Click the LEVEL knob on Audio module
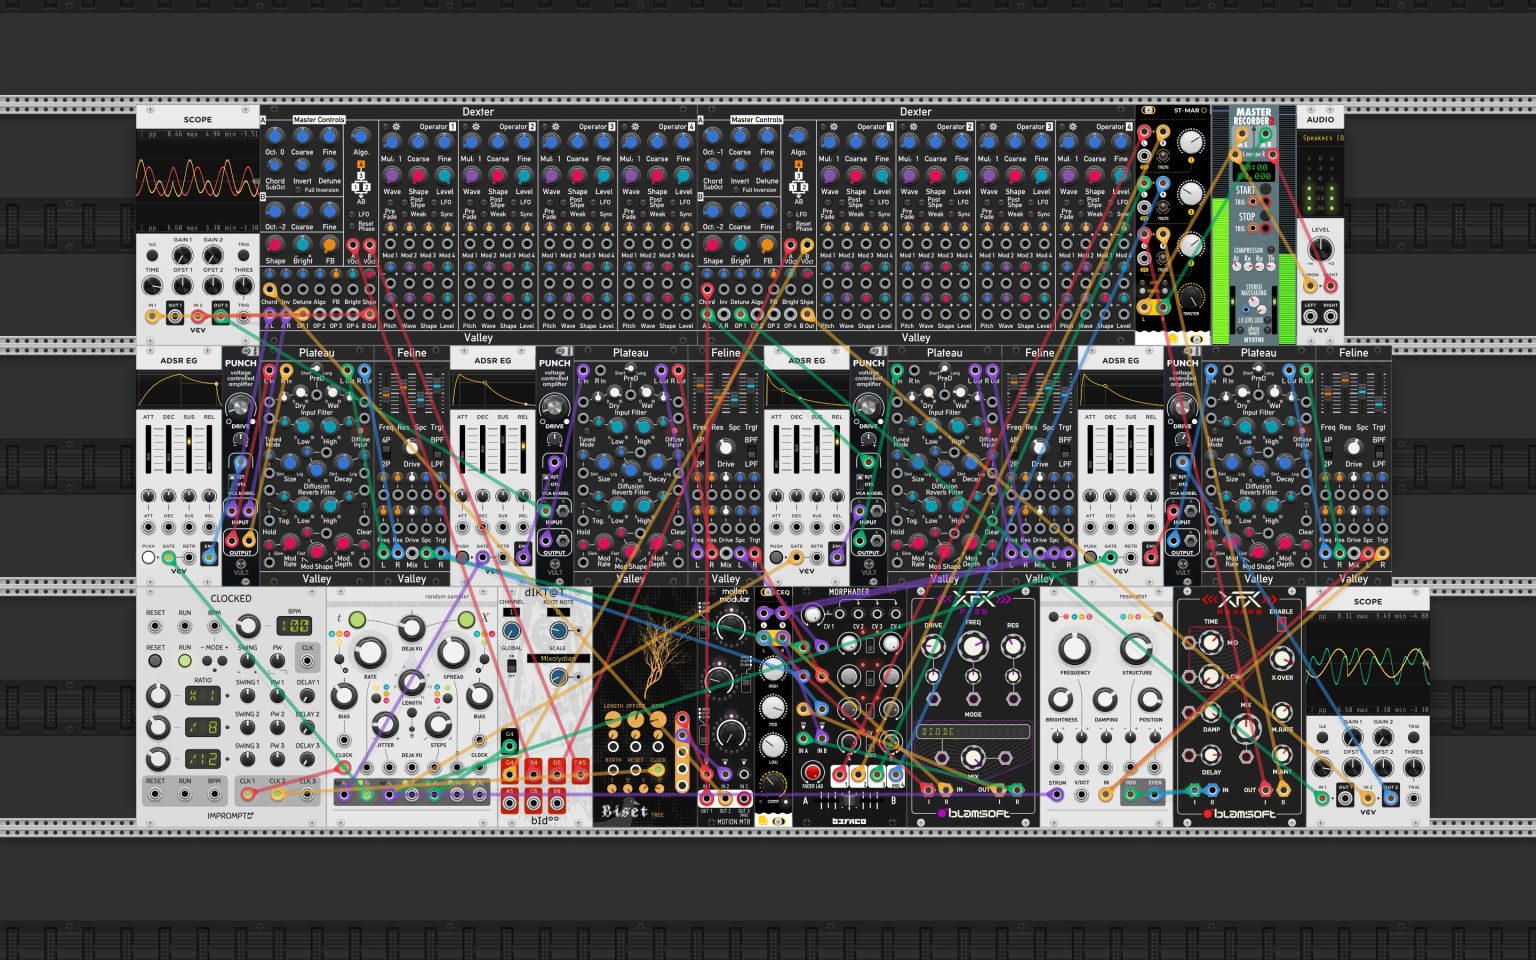1536x960 pixels. point(1320,250)
